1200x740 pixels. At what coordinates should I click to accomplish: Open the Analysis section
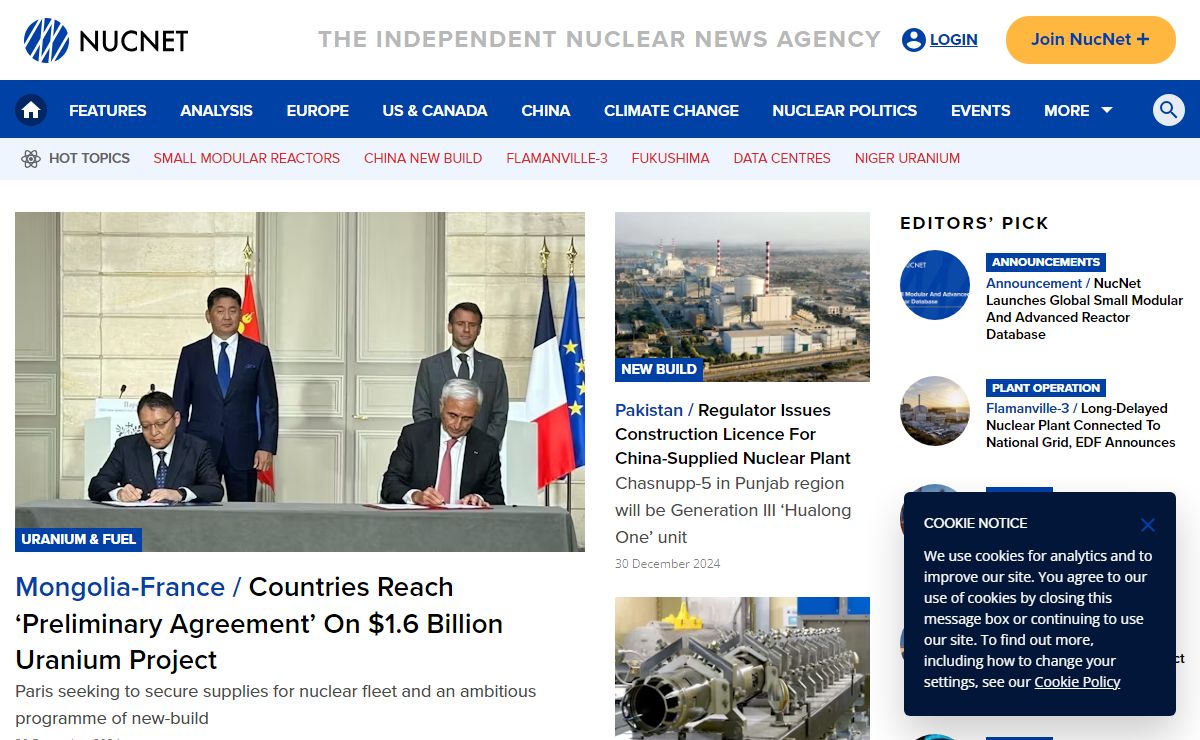[x=216, y=110]
